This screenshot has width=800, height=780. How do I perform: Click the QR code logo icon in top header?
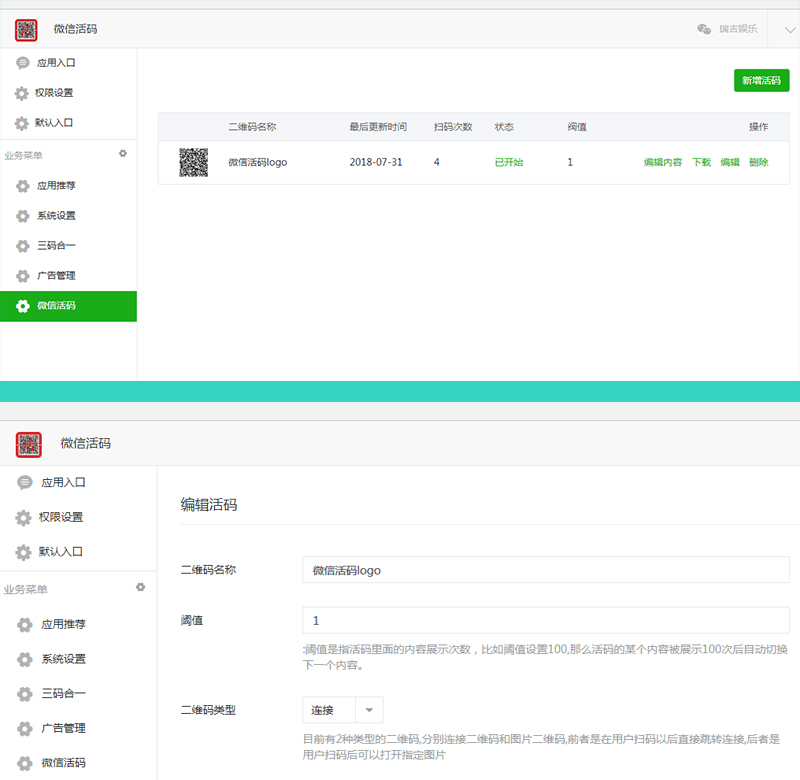pos(28,30)
